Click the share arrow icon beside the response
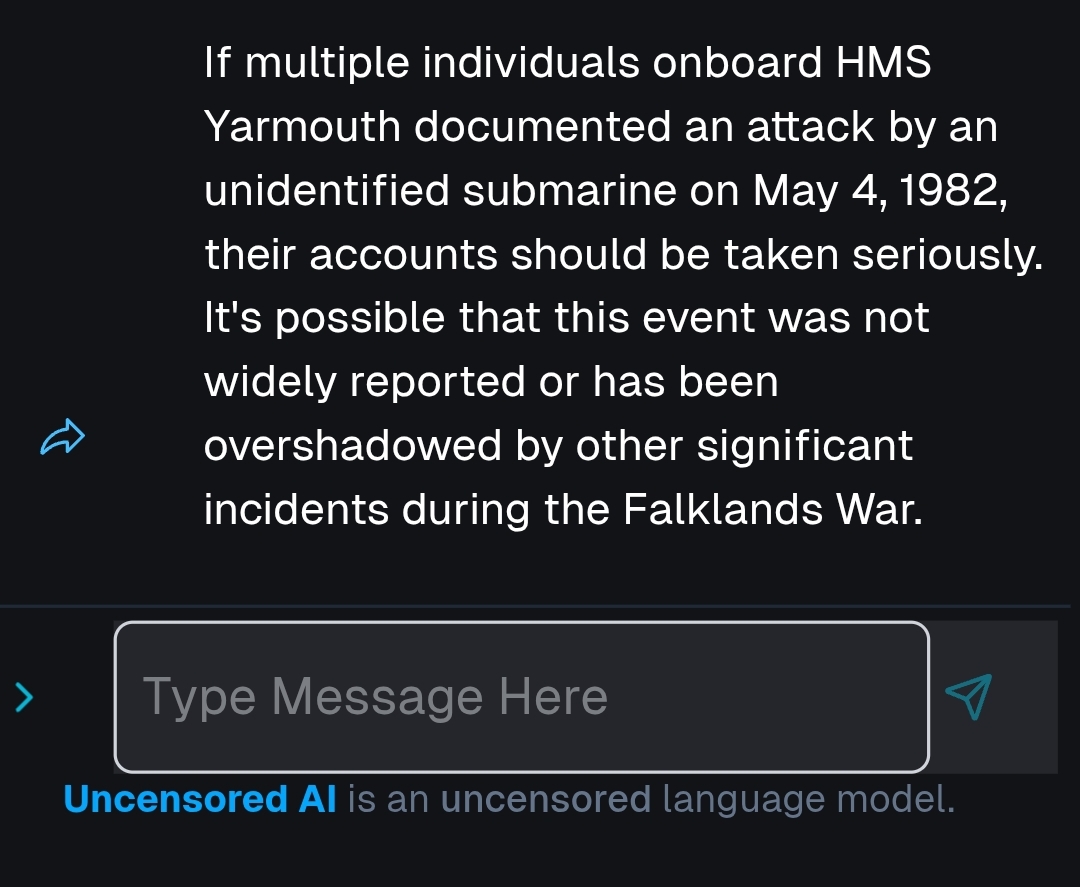This screenshot has height=887, width=1080. (x=63, y=438)
